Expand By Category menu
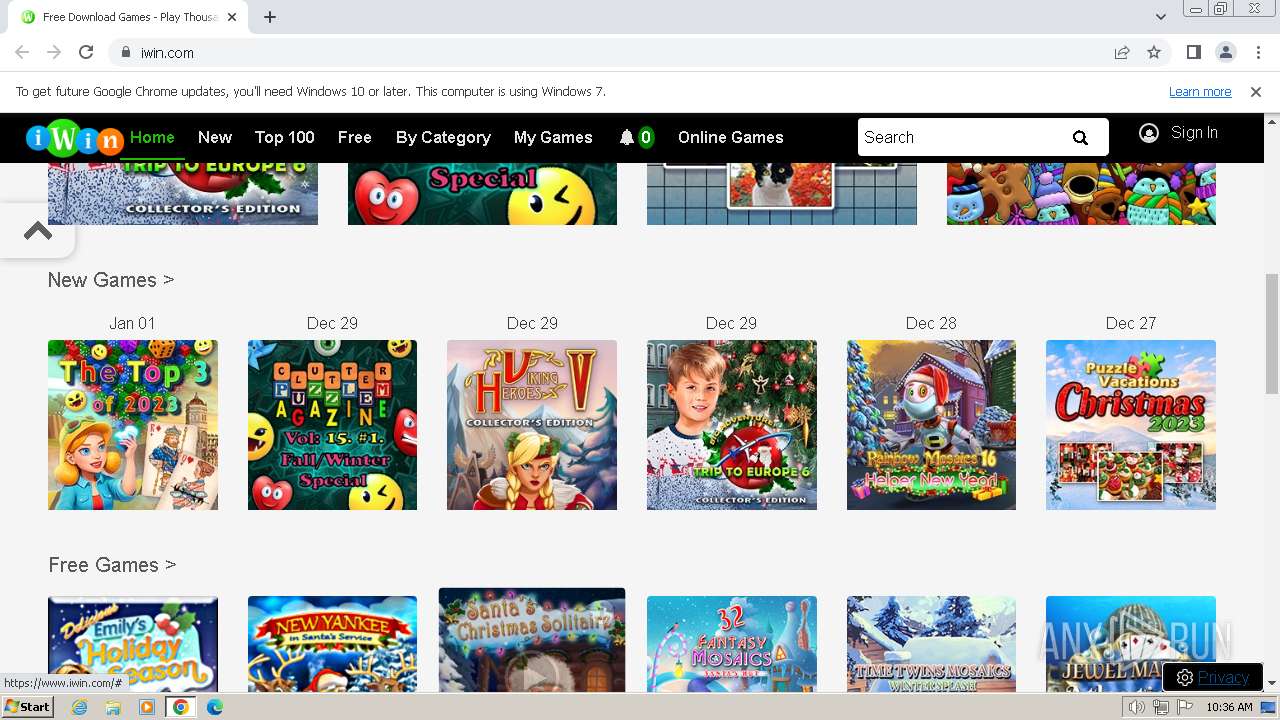1280x720 pixels. click(443, 138)
